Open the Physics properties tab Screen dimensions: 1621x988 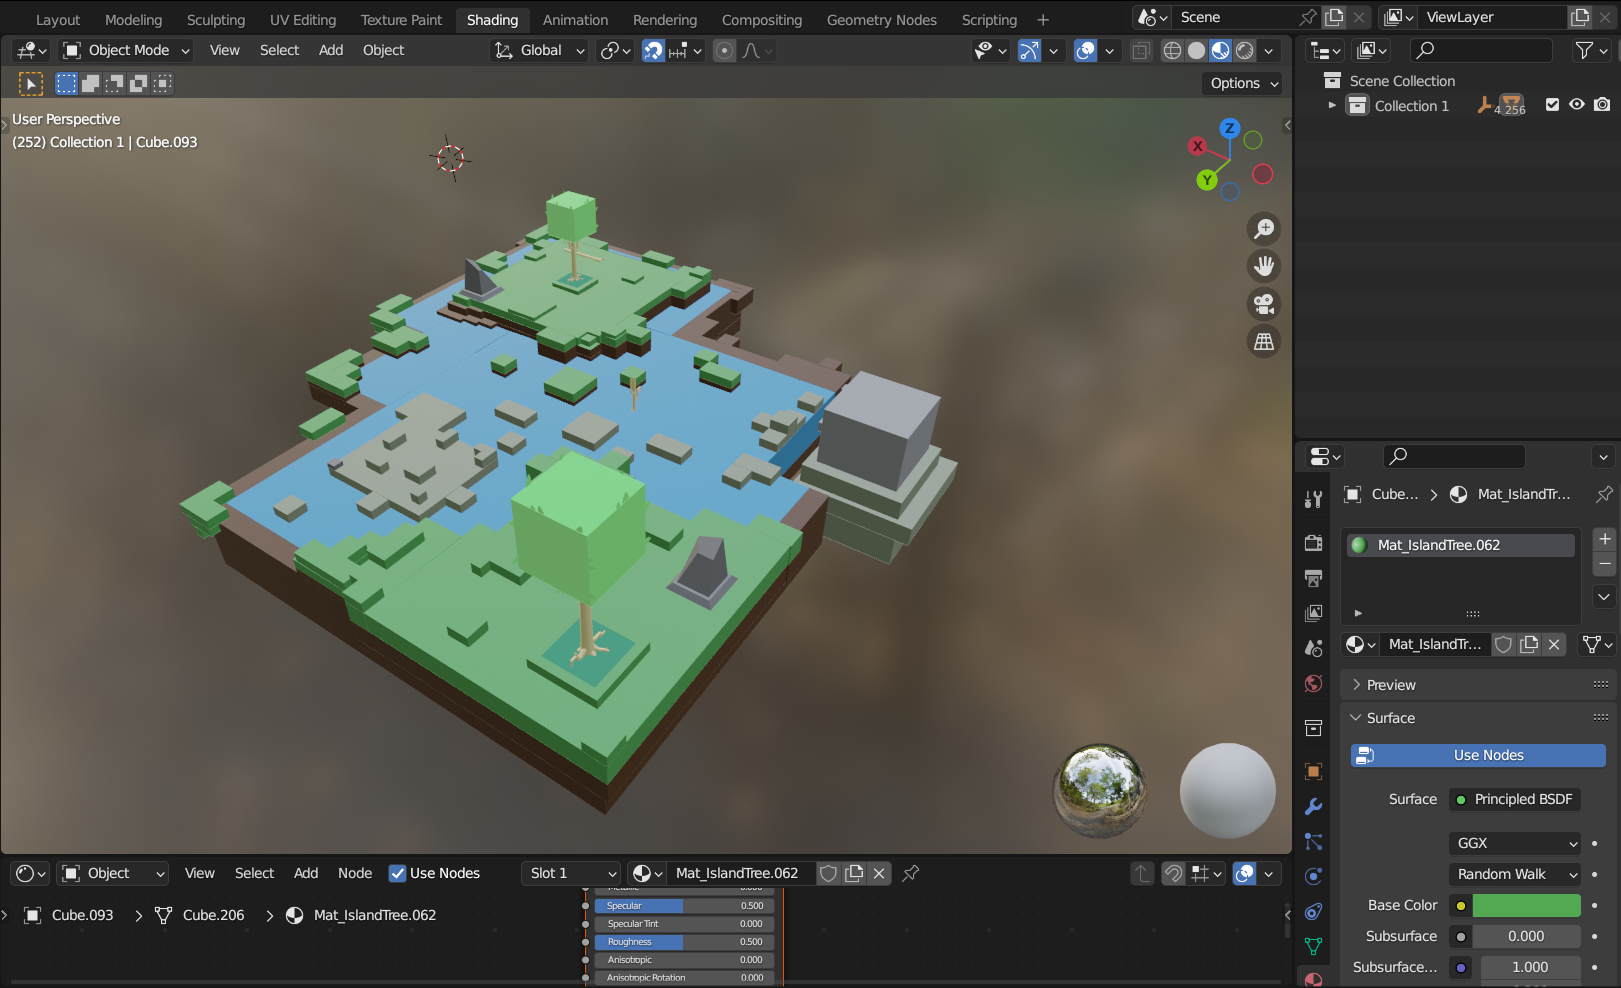point(1314,876)
